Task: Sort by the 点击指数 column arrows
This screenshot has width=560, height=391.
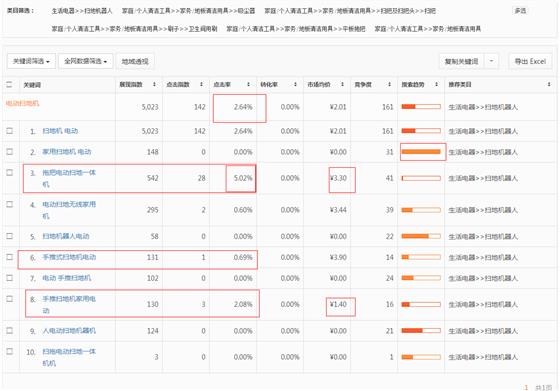Action: pos(201,85)
